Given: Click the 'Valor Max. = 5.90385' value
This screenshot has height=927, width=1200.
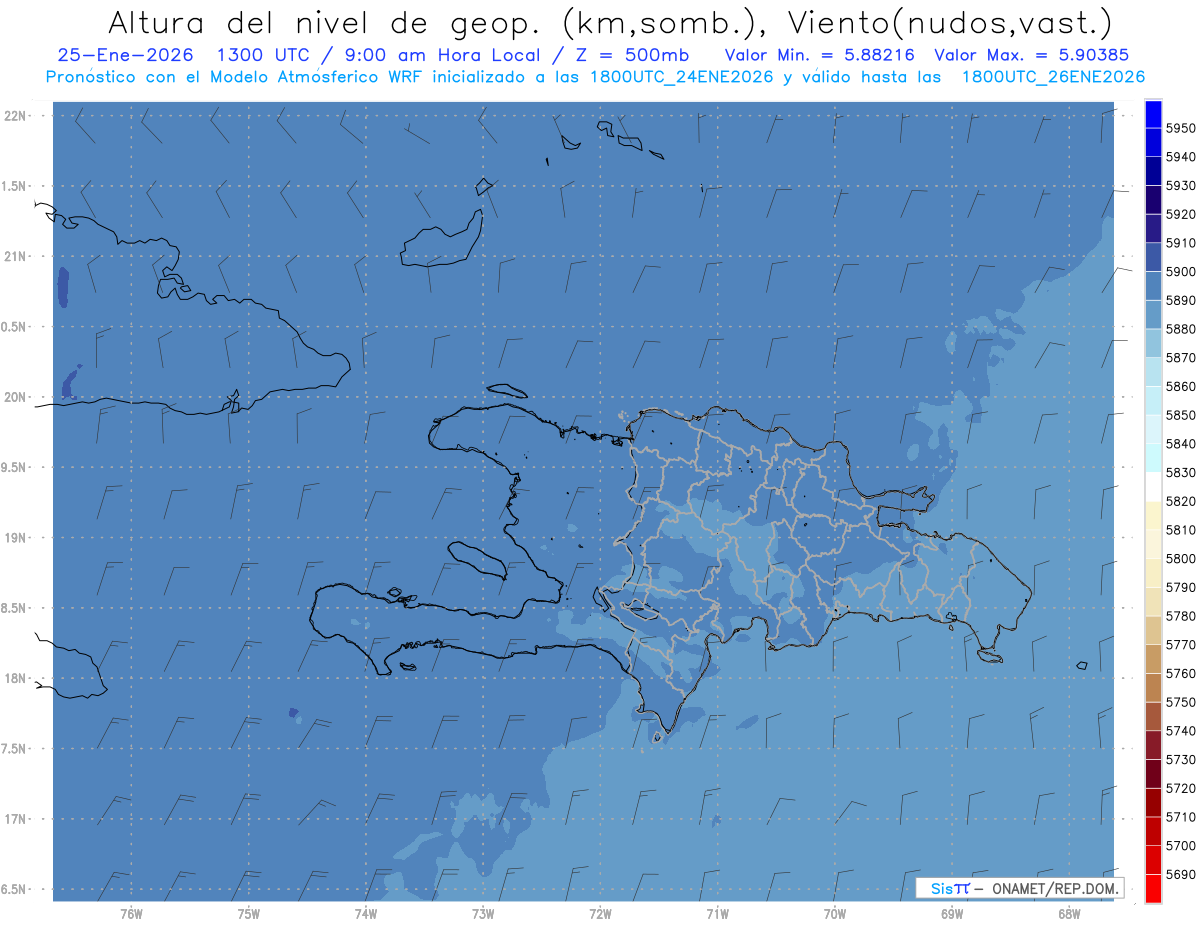Looking at the screenshot, I should pos(1032,55).
